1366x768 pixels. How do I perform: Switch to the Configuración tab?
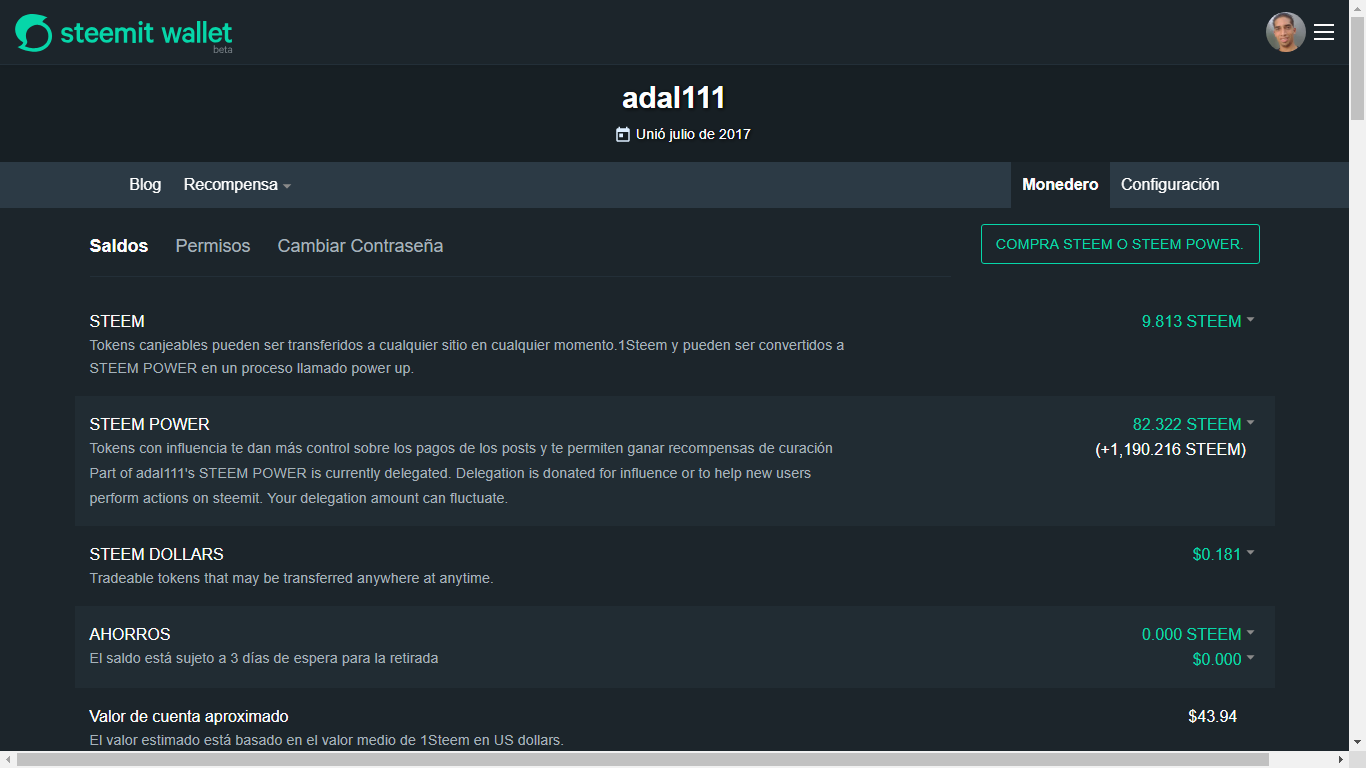point(1170,185)
